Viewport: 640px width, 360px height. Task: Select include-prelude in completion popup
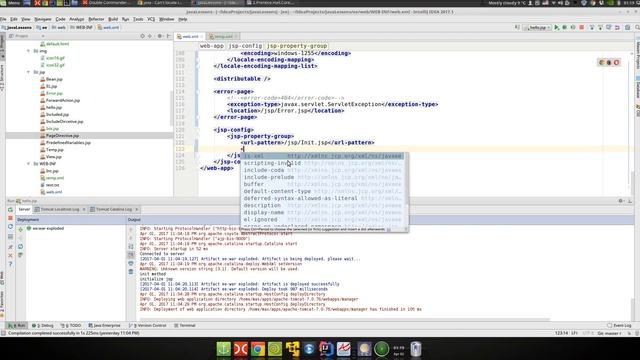(322, 177)
